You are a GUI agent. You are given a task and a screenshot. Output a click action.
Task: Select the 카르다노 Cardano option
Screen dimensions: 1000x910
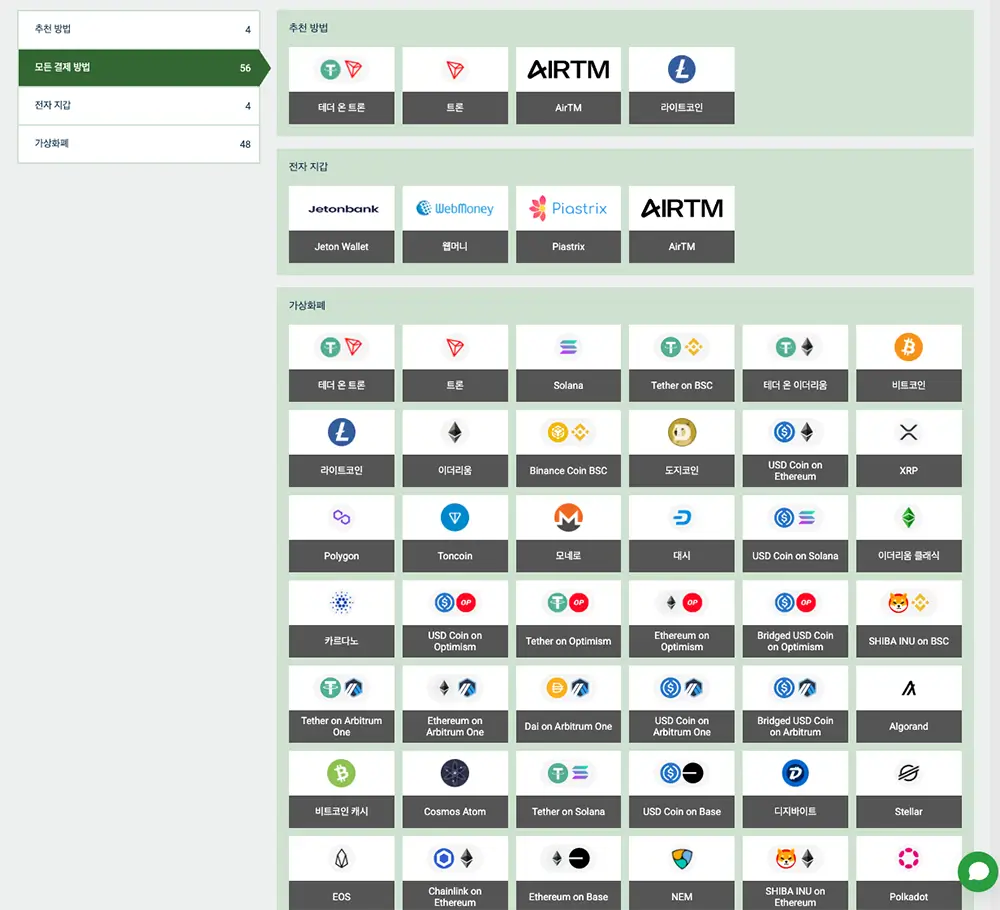341,619
